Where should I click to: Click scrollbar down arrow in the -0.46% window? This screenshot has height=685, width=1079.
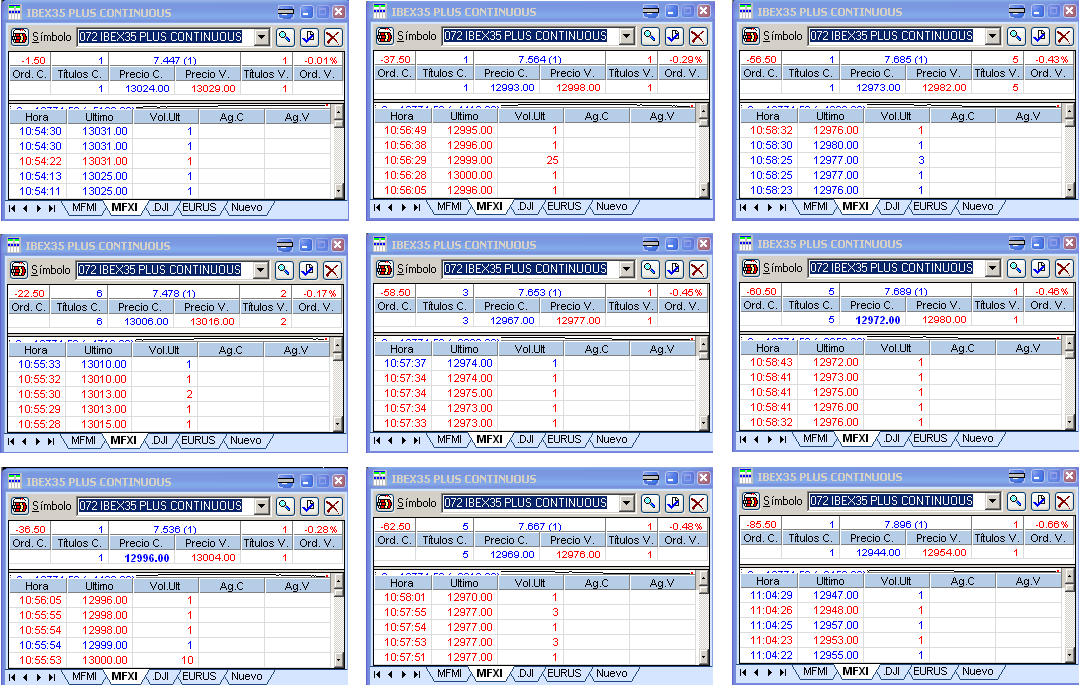click(1069, 421)
